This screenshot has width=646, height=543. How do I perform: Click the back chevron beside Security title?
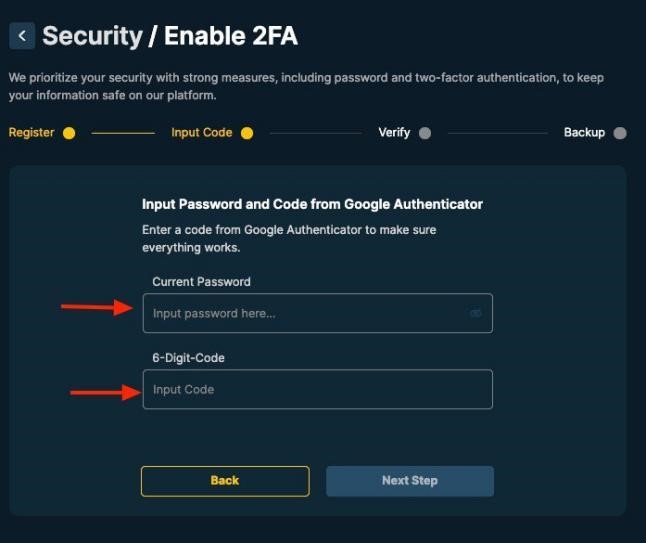(22, 37)
